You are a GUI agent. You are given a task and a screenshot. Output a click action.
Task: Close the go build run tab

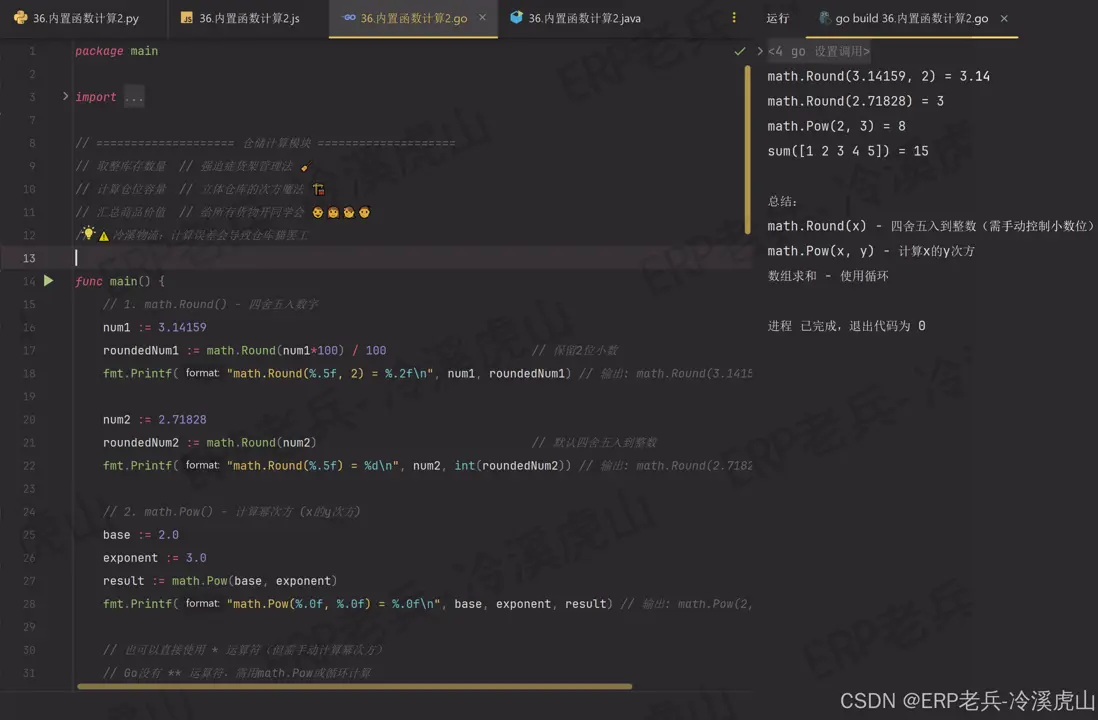tap(1004, 18)
